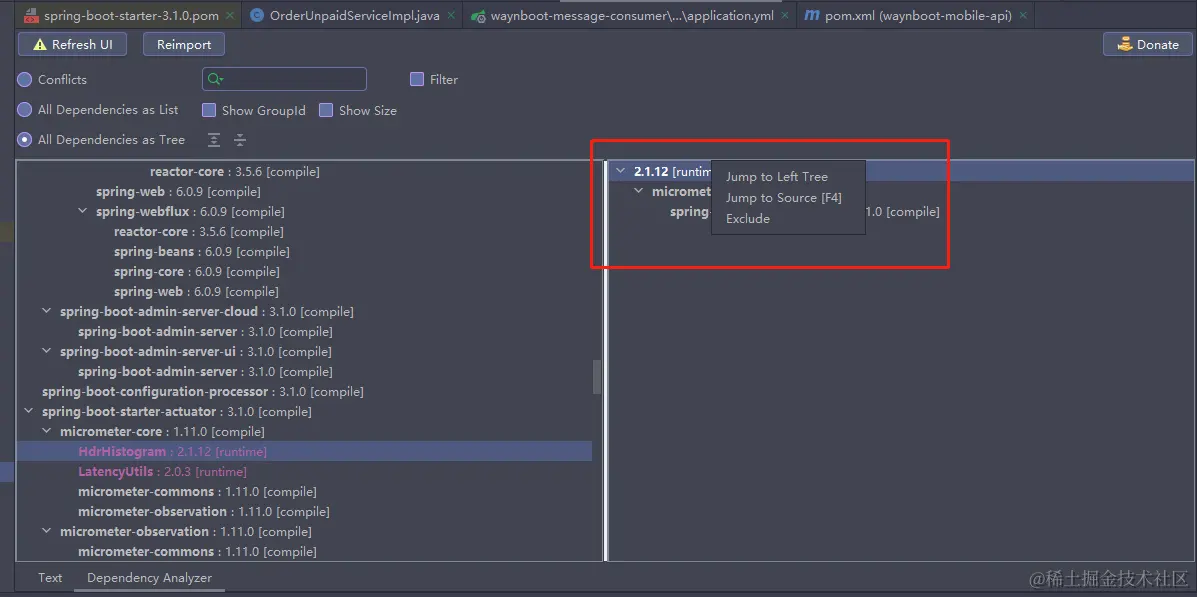Focus the dependency search field
Screen dimensions: 1197x597
pyautogui.click(x=284, y=79)
